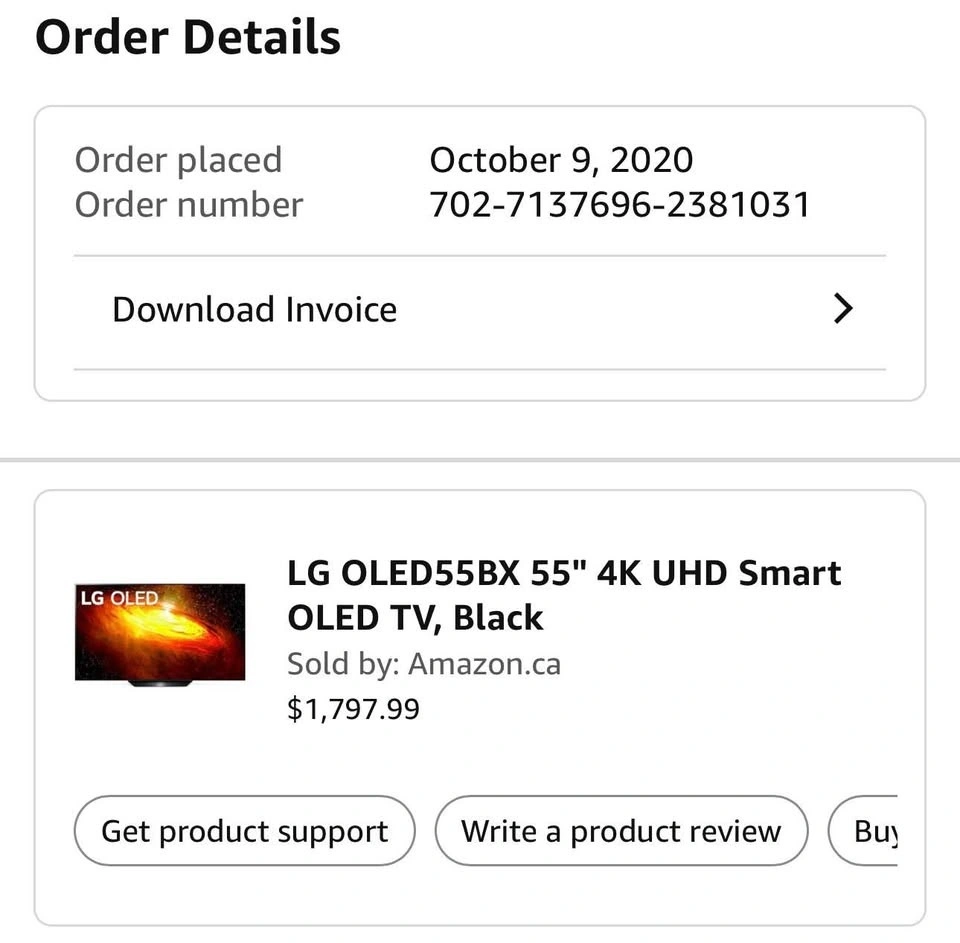The width and height of the screenshot is (960, 943).
Task: Click the October 9, 2020 order date
Action: tap(560, 160)
